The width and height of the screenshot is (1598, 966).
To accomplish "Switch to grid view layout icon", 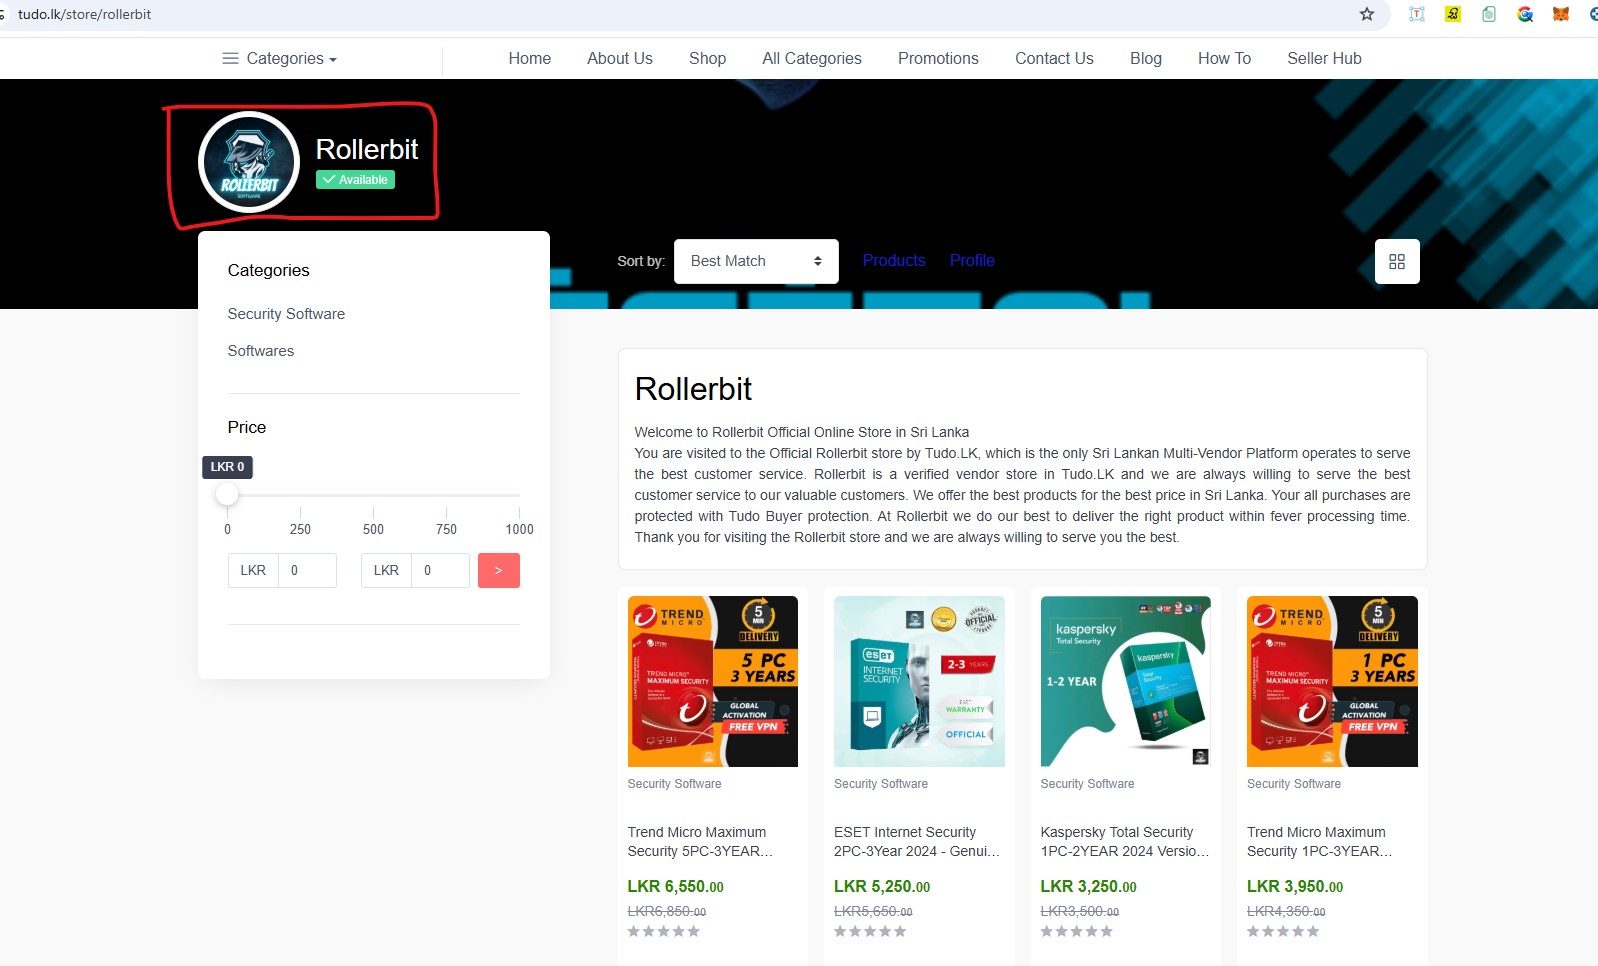I will point(1397,262).
